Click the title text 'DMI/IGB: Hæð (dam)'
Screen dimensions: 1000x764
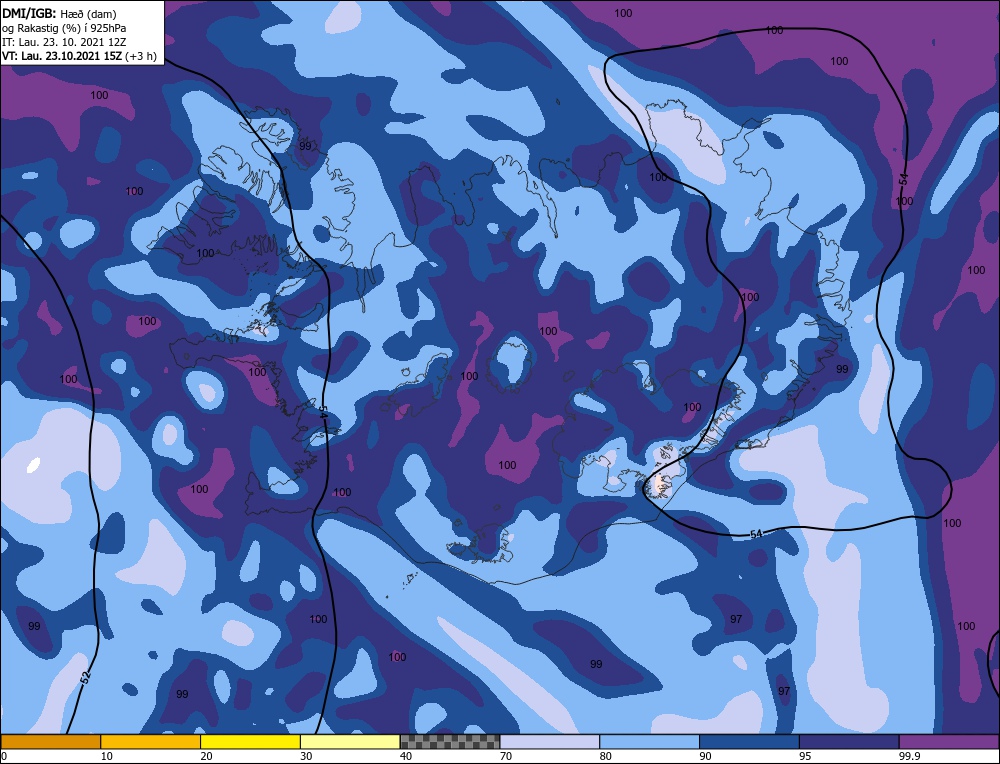[59, 13]
